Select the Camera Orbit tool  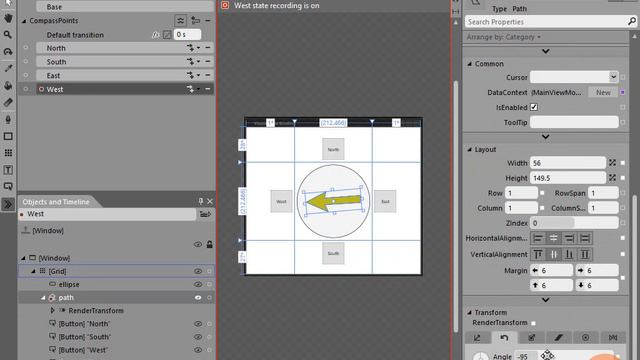pos(8,52)
